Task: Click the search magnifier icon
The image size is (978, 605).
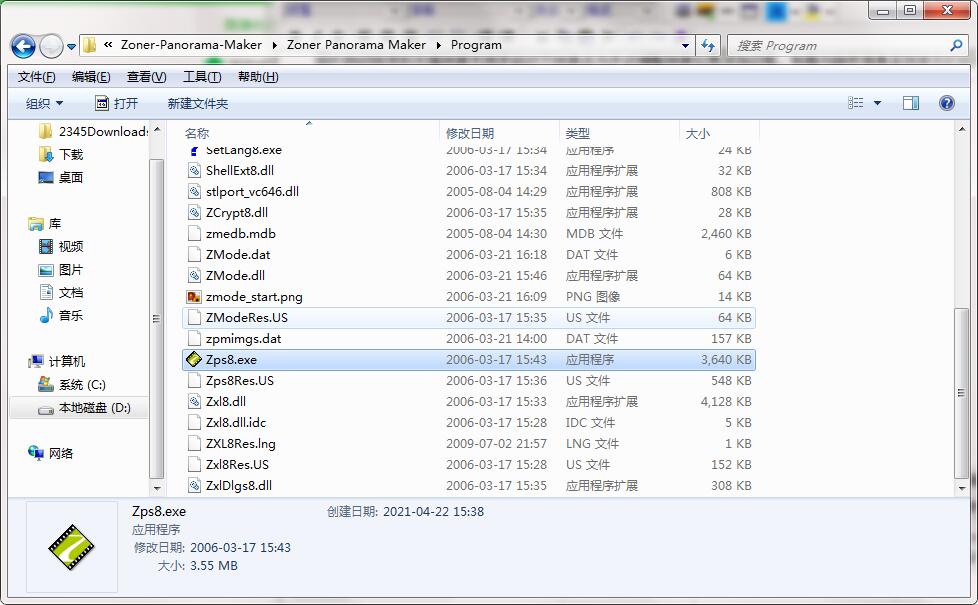Action: coord(956,45)
